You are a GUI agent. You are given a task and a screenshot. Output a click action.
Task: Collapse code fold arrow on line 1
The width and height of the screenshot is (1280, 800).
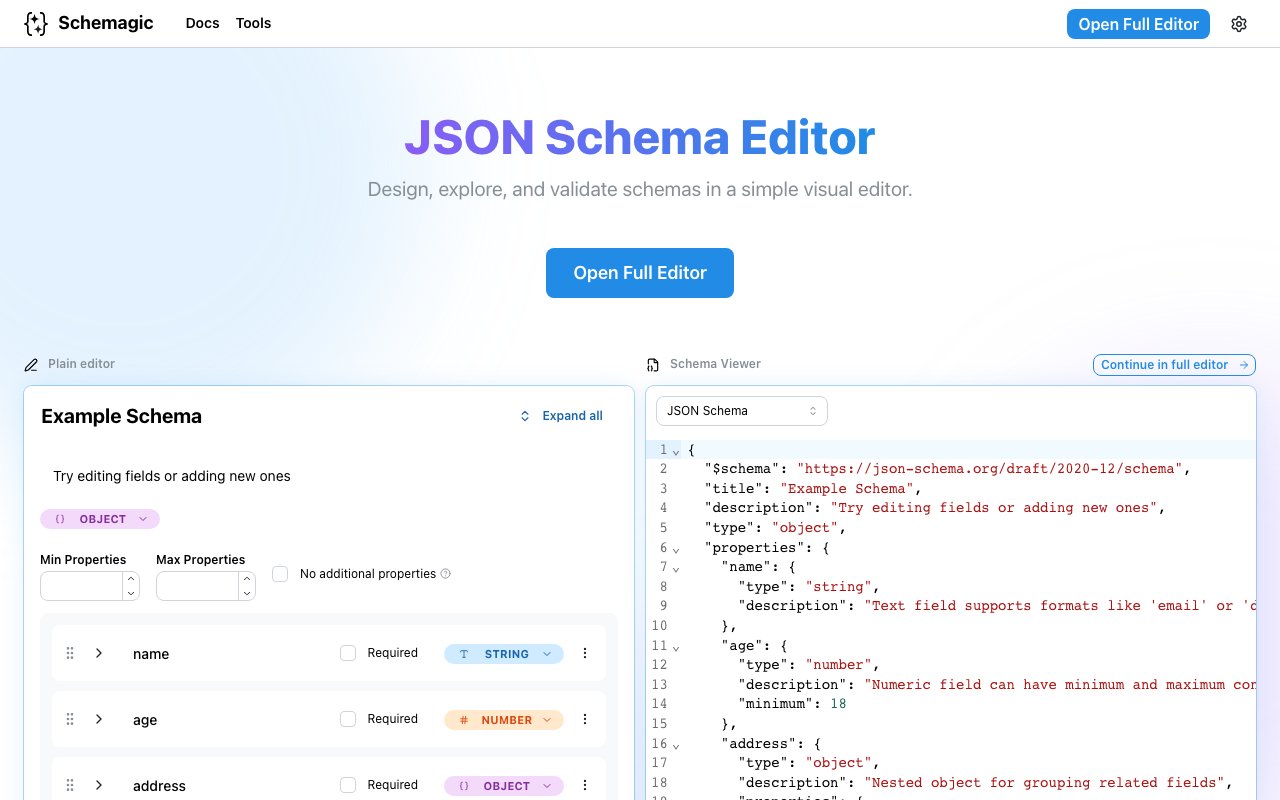click(x=676, y=452)
